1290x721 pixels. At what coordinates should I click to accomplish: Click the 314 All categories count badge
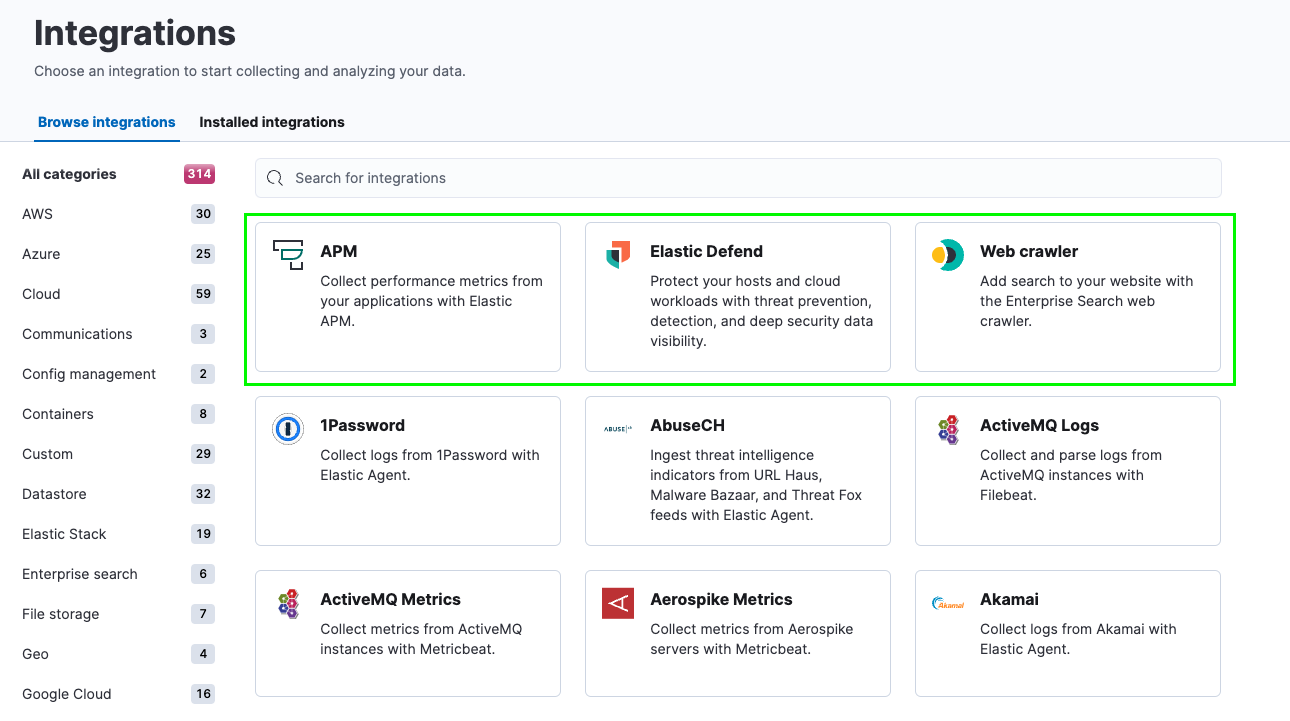pyautogui.click(x=199, y=174)
